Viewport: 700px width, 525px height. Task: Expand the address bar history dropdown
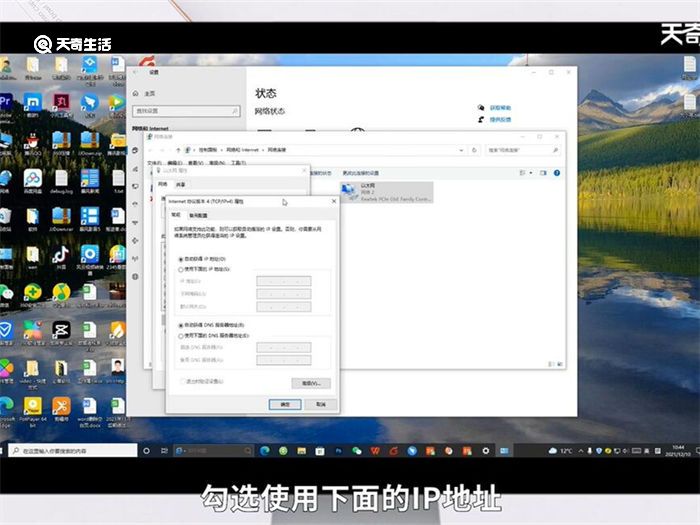(461, 150)
